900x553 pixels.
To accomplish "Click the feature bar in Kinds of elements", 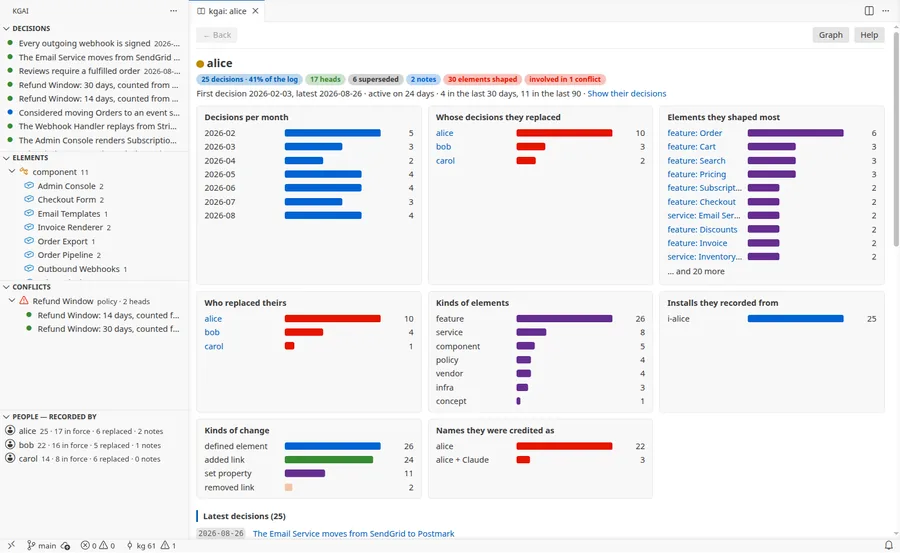I will tap(564, 319).
